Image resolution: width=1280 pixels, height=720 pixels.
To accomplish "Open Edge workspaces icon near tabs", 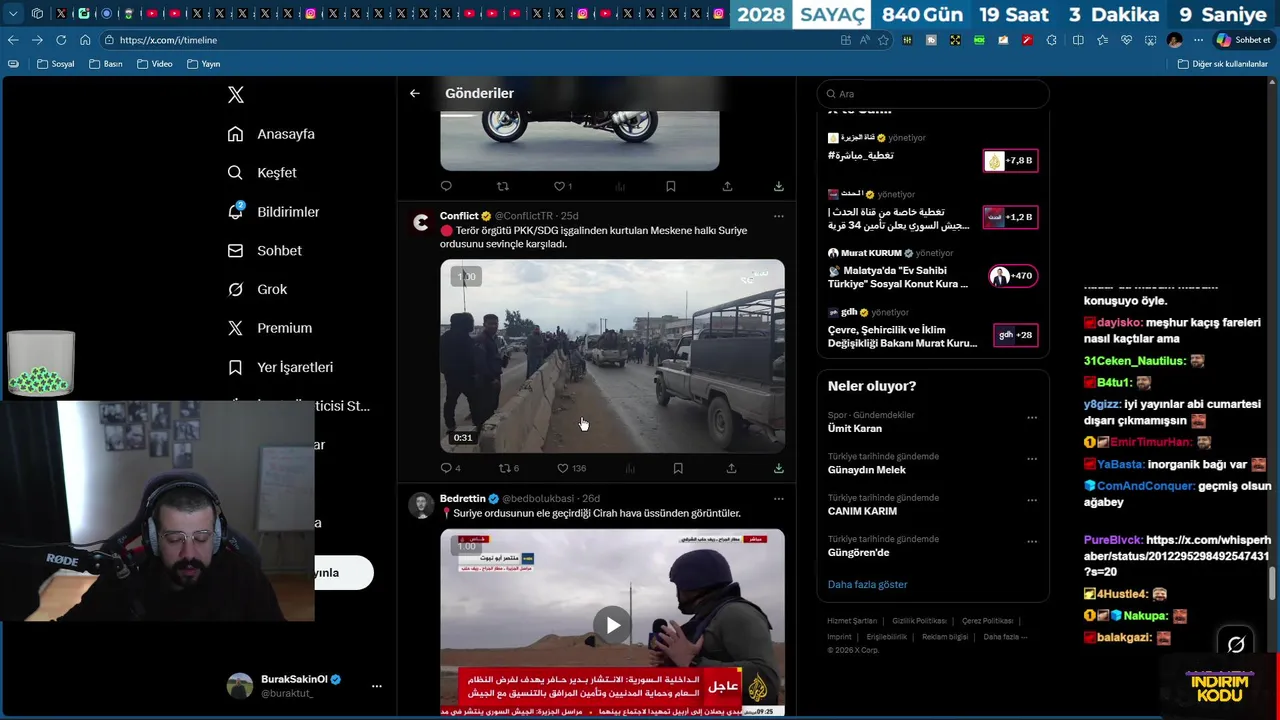I will point(37,14).
